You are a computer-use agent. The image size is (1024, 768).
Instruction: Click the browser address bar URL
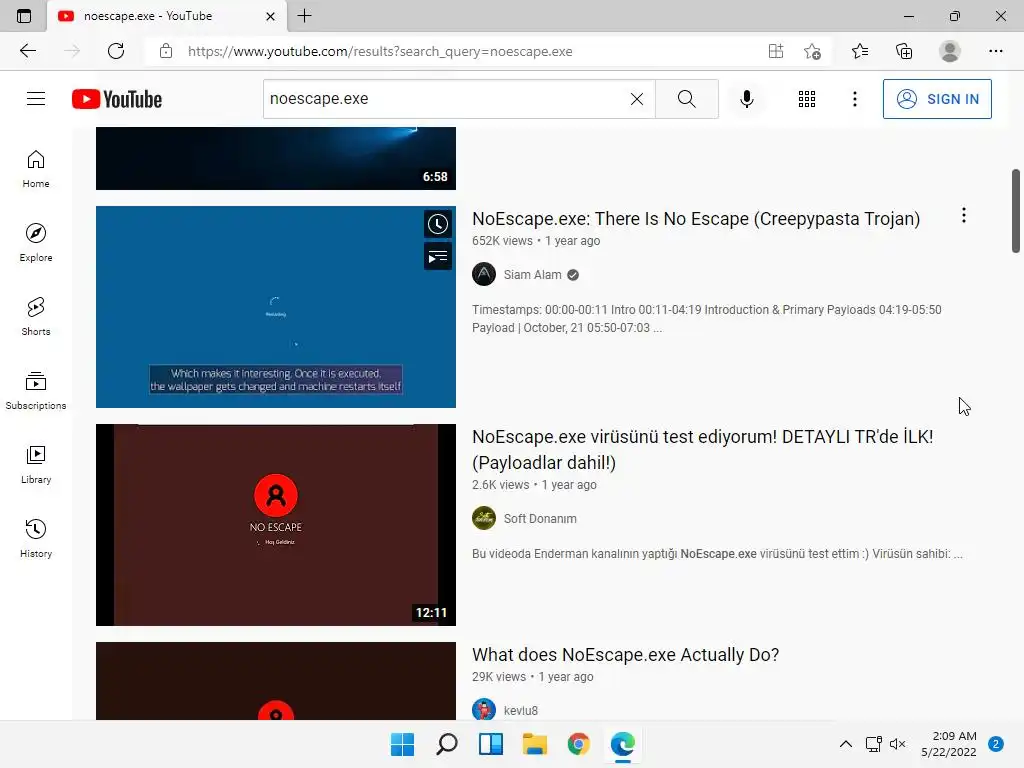pyautogui.click(x=380, y=52)
